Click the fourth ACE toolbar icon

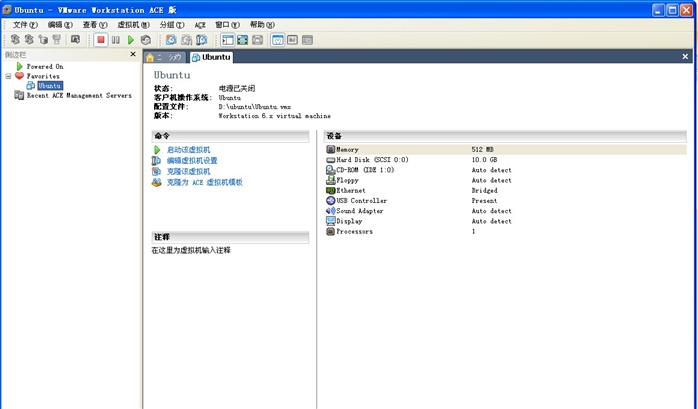[57, 40]
